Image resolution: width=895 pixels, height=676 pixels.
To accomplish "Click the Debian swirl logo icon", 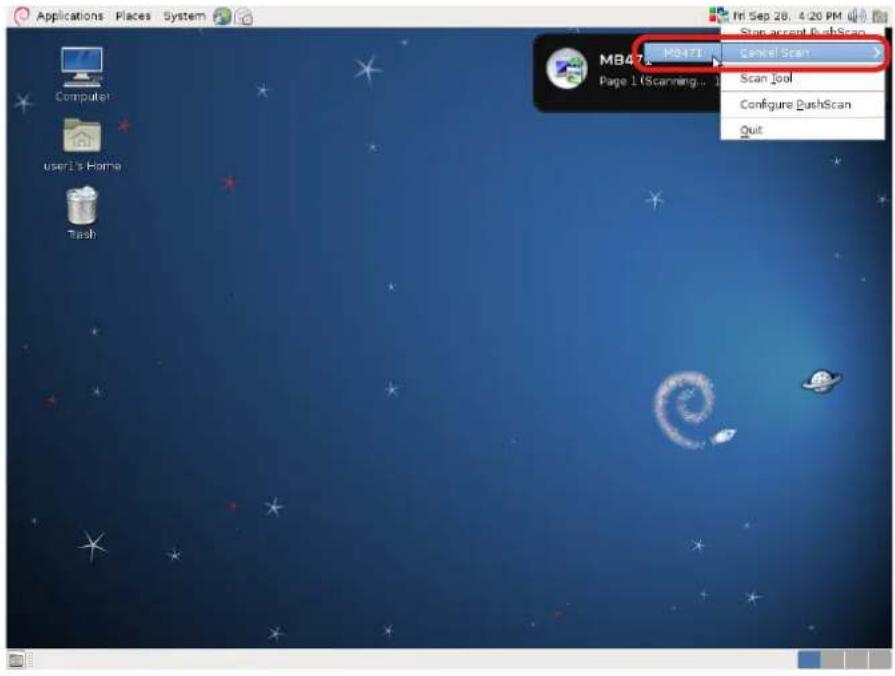I will [x=21, y=16].
